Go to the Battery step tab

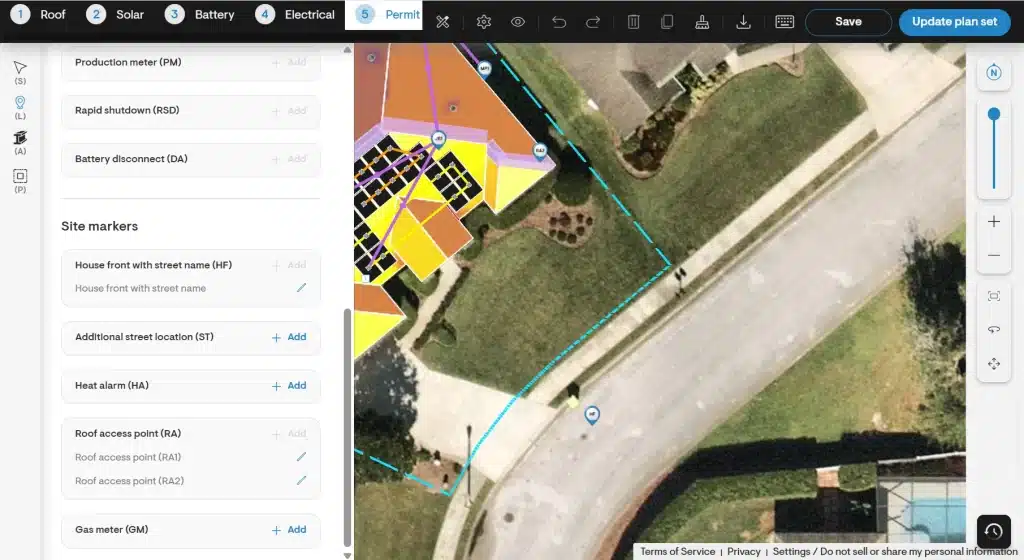(201, 15)
